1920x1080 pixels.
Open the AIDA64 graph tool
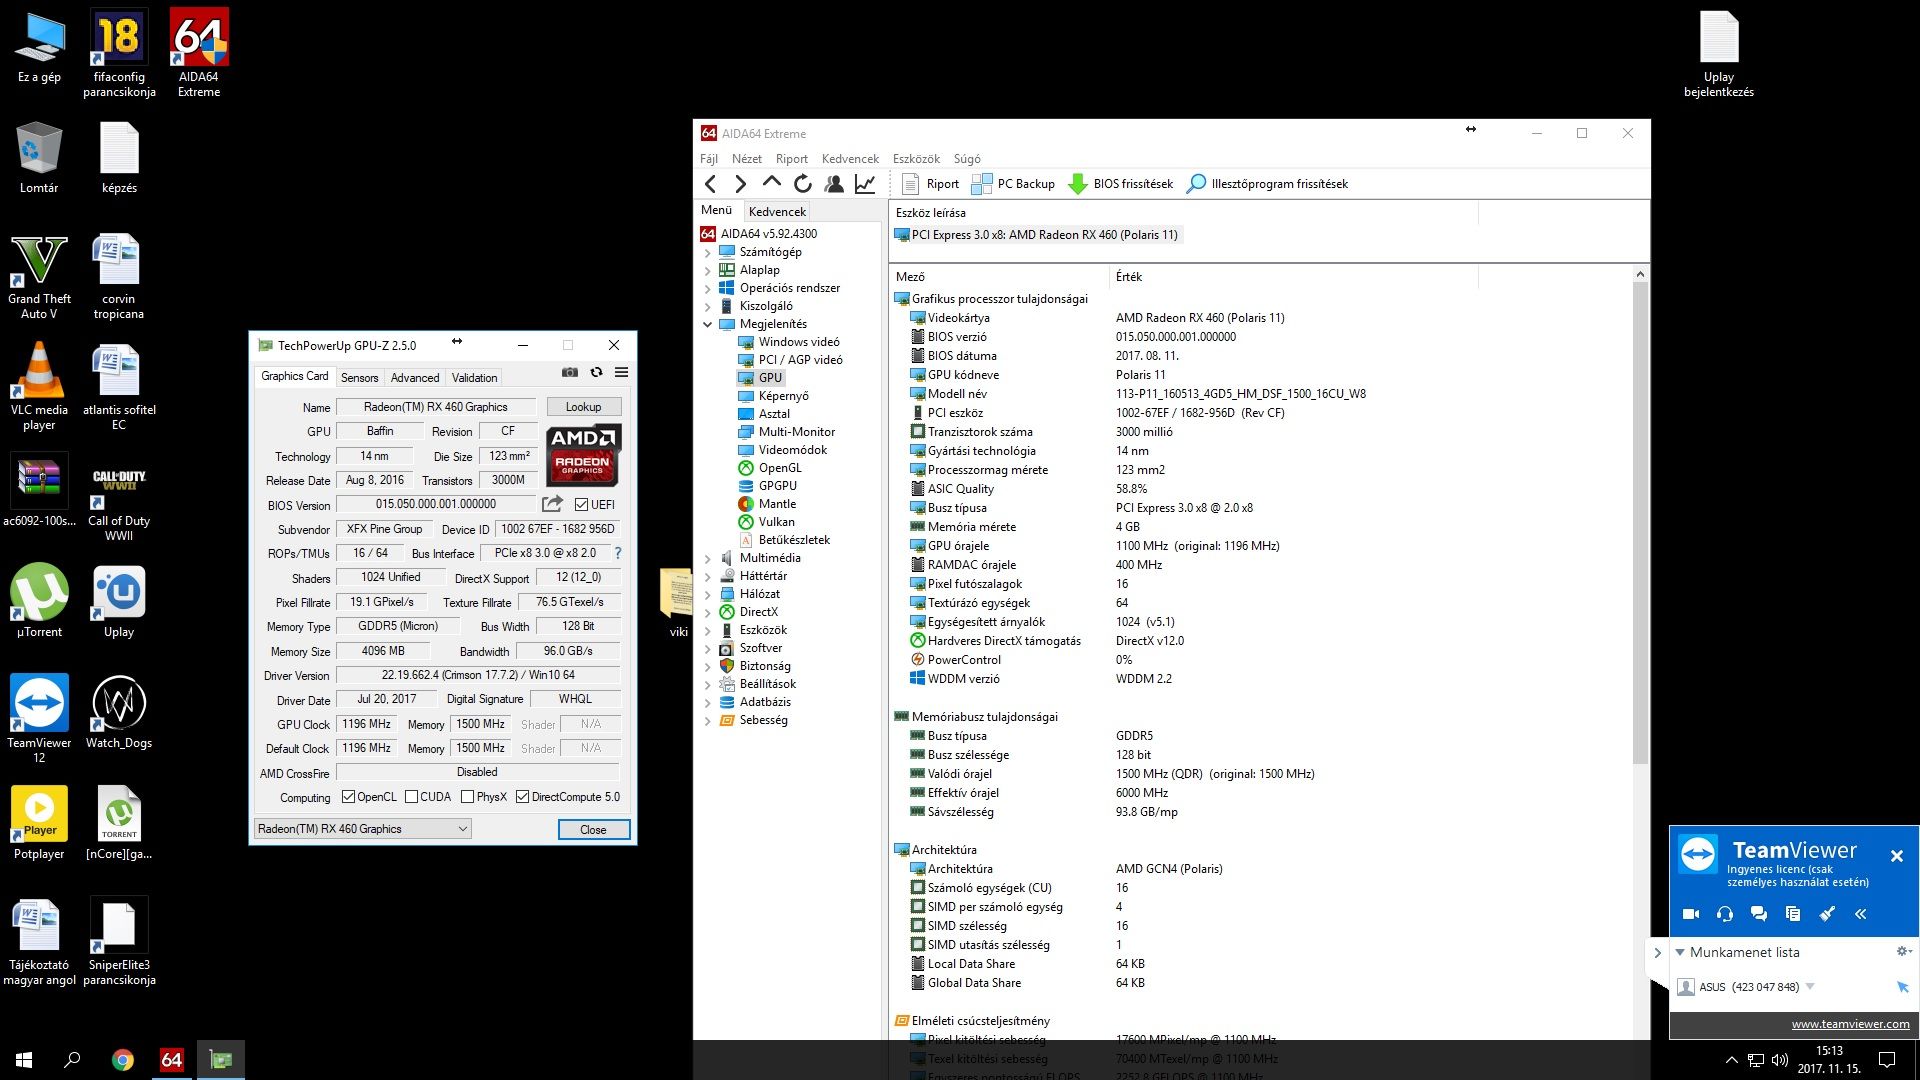866,184
